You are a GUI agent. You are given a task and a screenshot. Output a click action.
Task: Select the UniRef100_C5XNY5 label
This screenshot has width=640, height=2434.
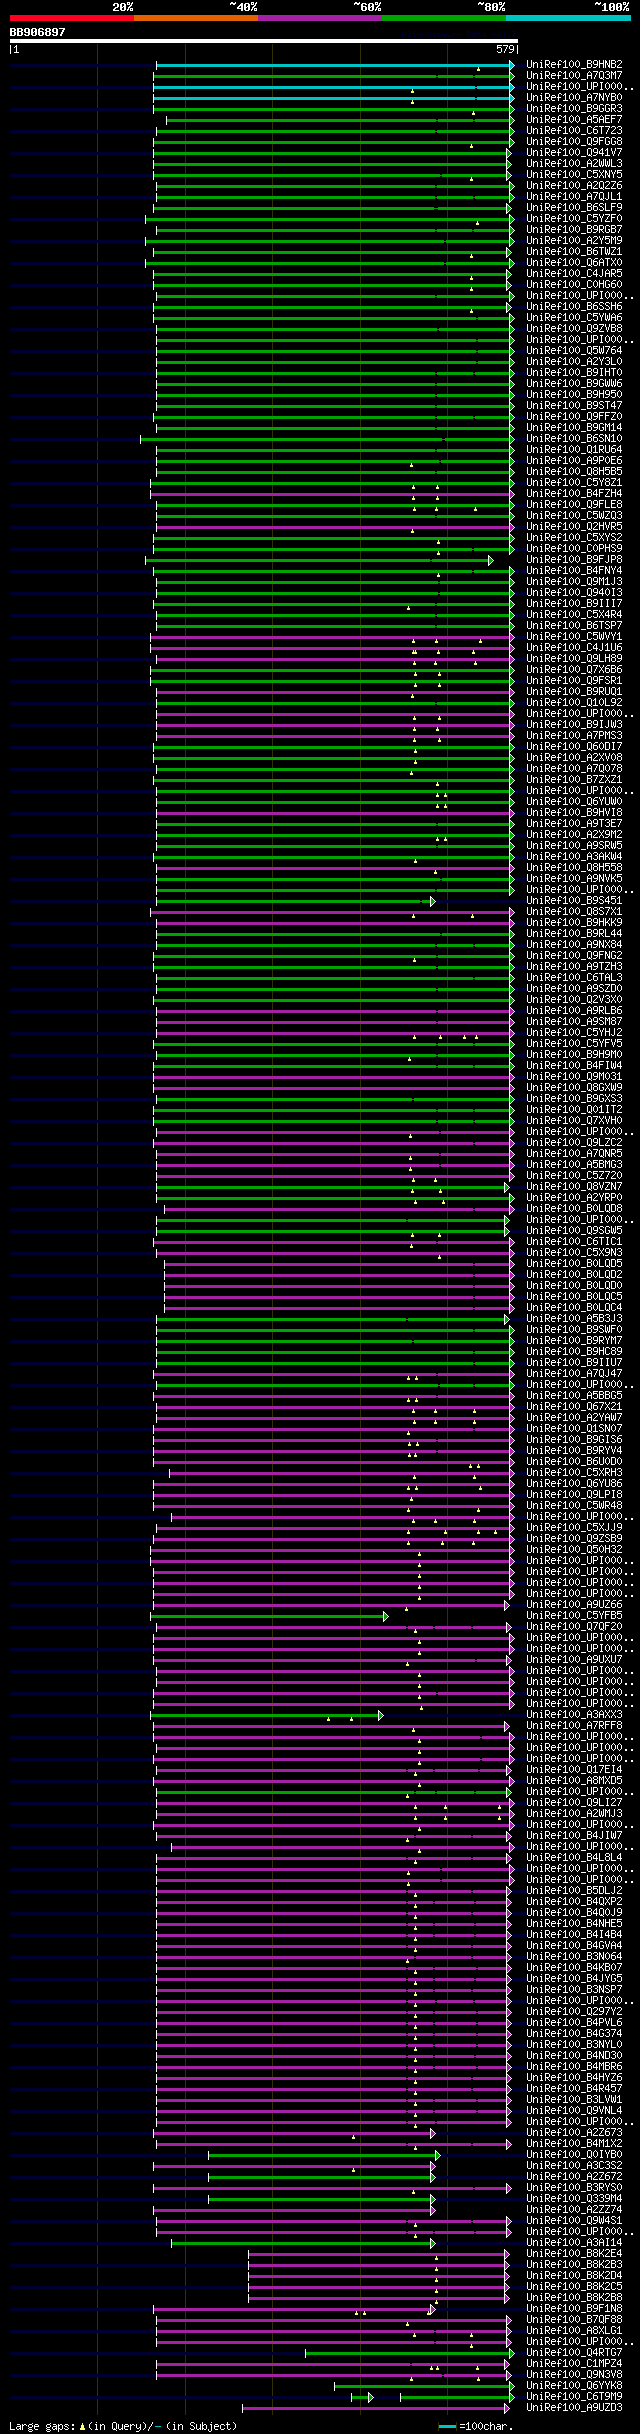[x=574, y=175]
